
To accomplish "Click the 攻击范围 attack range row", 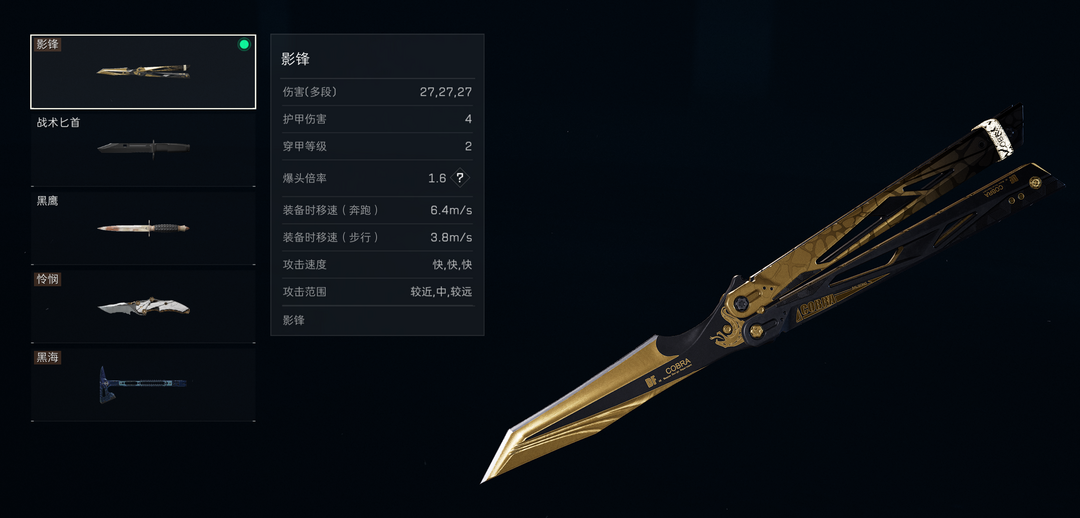I will pos(377,292).
